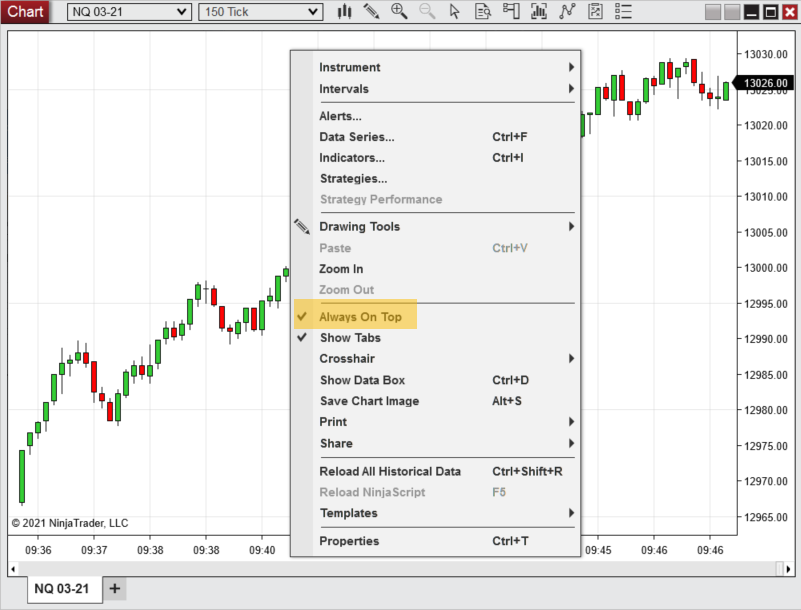Click the 09:40 time axis label

[262, 550]
